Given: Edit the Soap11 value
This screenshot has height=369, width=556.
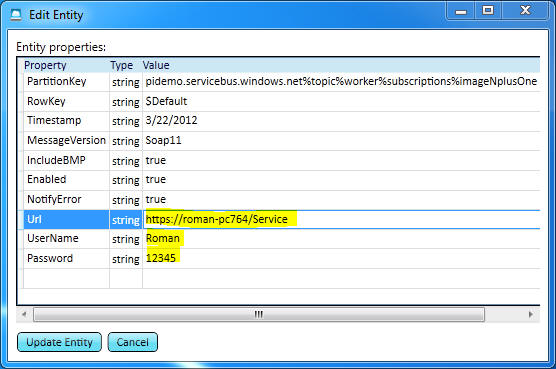Looking at the screenshot, I should [341, 141].
